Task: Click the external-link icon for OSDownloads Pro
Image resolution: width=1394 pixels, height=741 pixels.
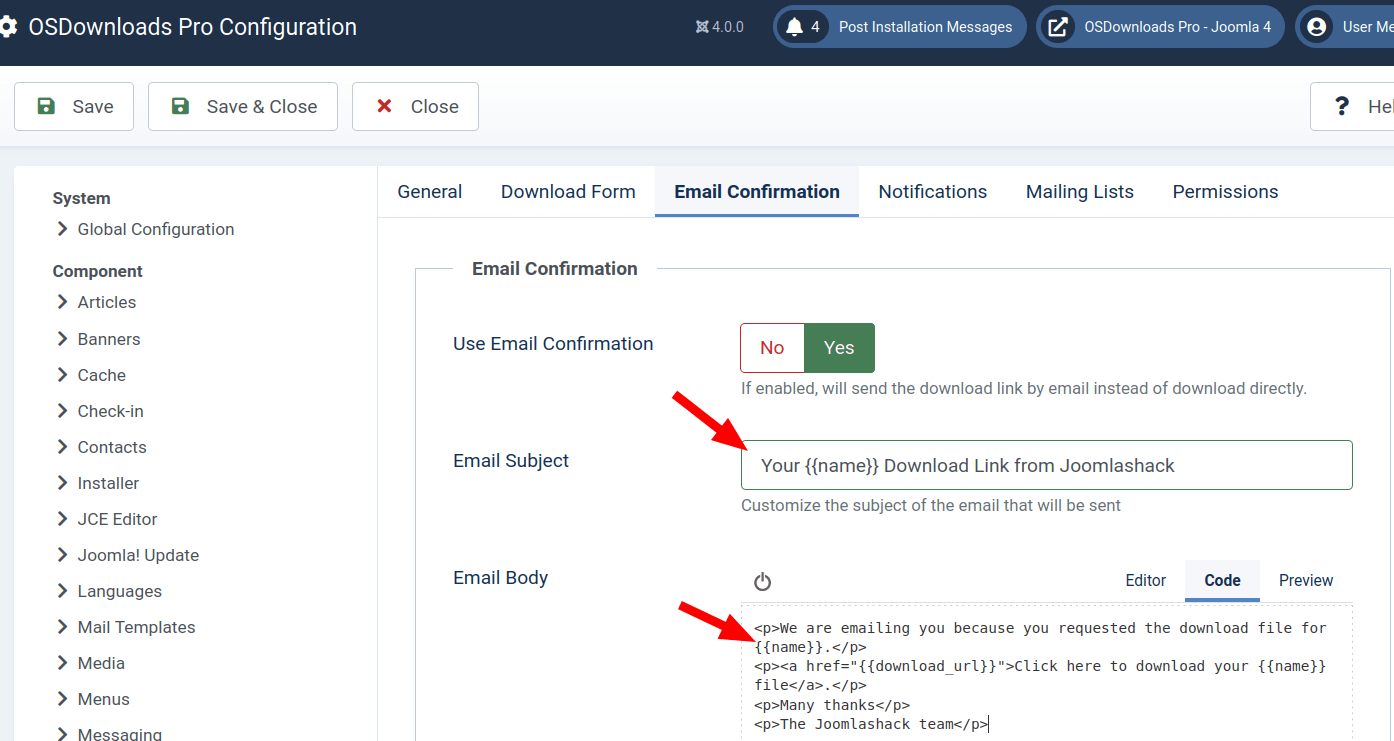Action: tap(1057, 27)
